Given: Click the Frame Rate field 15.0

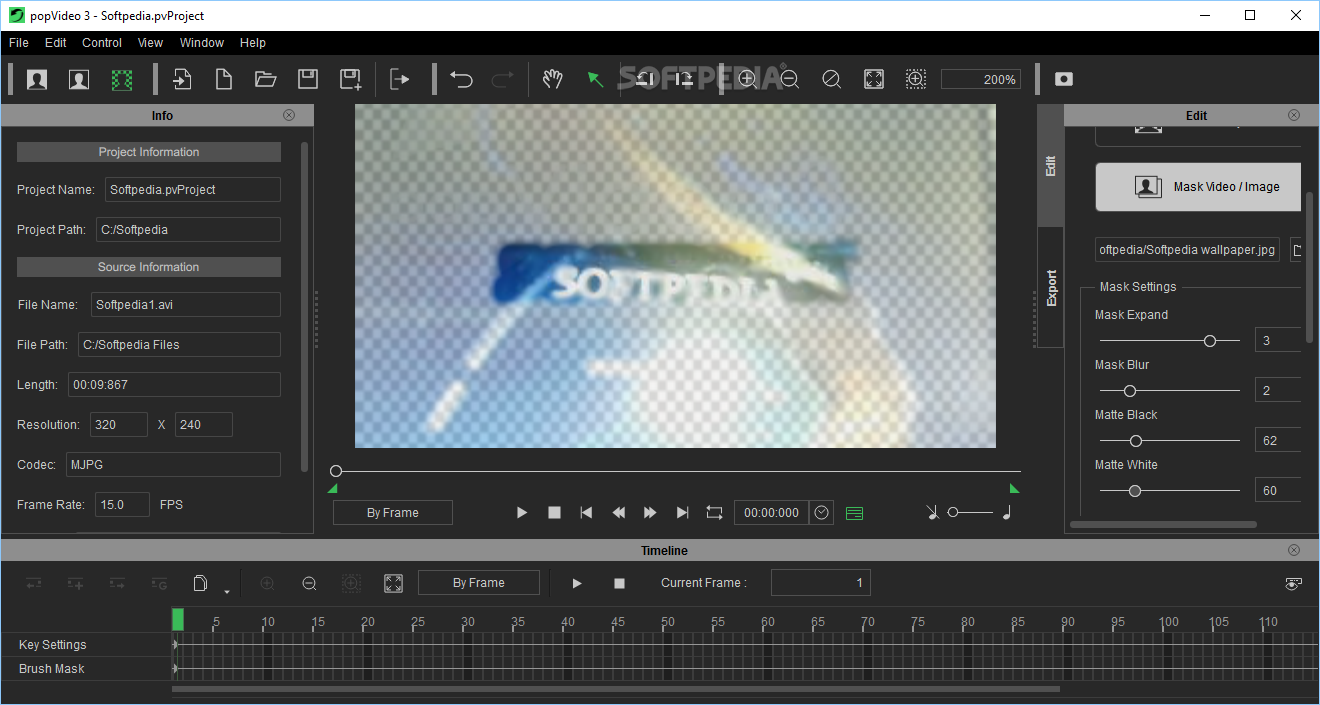Looking at the screenshot, I should click(122, 505).
